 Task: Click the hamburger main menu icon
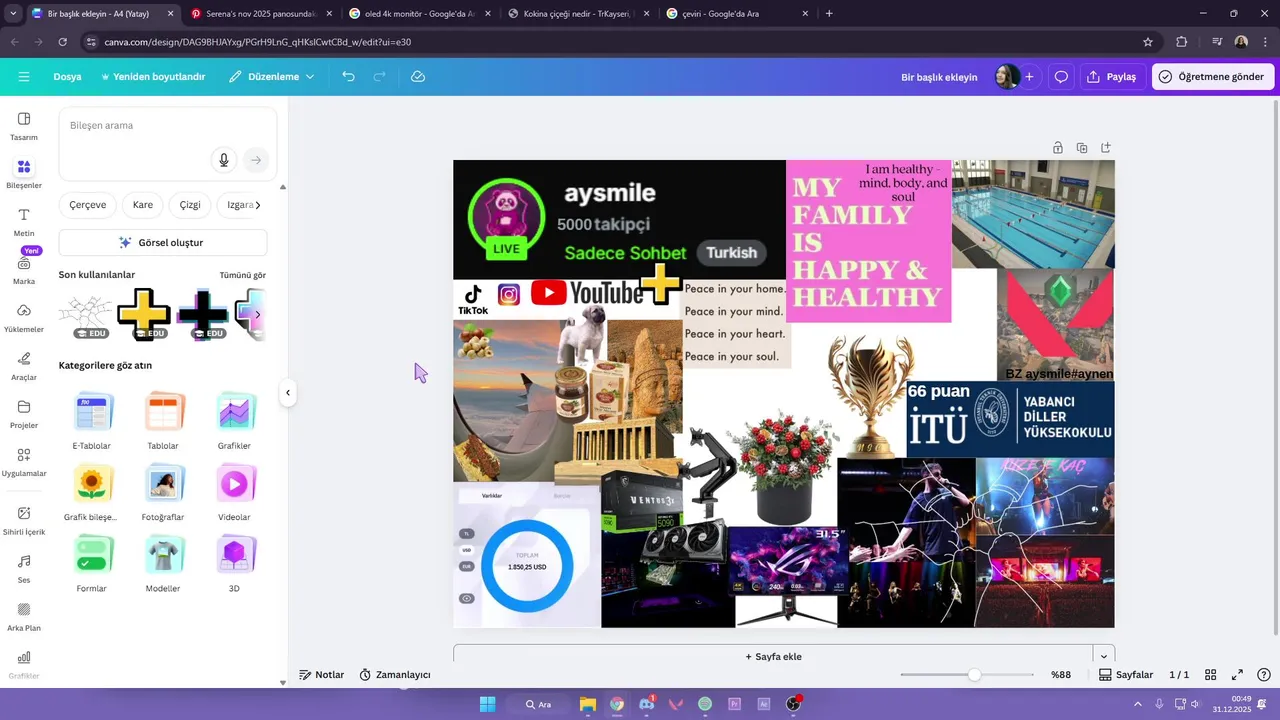pyautogui.click(x=24, y=77)
